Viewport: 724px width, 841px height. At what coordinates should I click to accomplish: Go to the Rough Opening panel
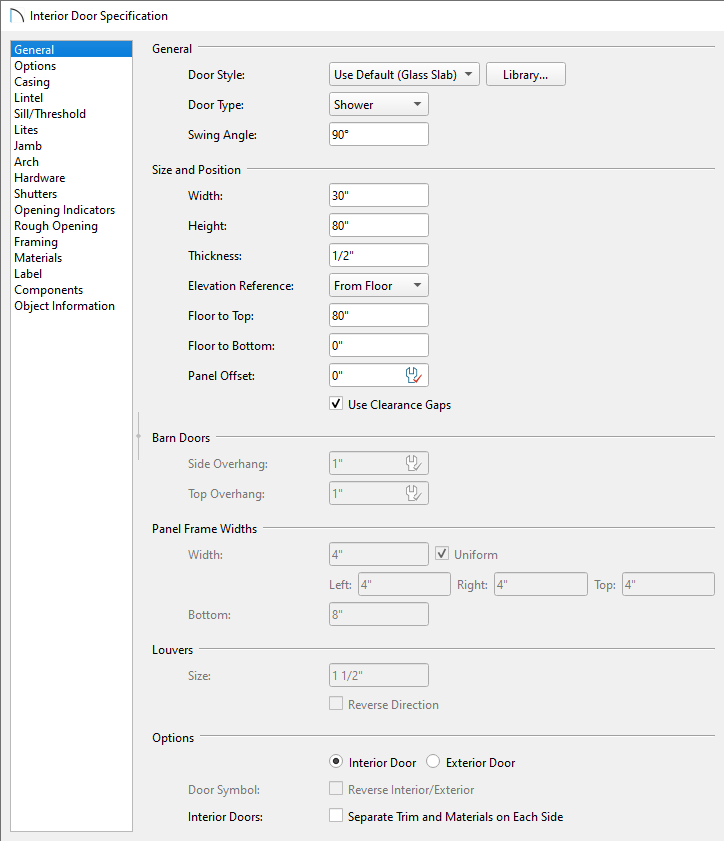pyautogui.click(x=71, y=226)
